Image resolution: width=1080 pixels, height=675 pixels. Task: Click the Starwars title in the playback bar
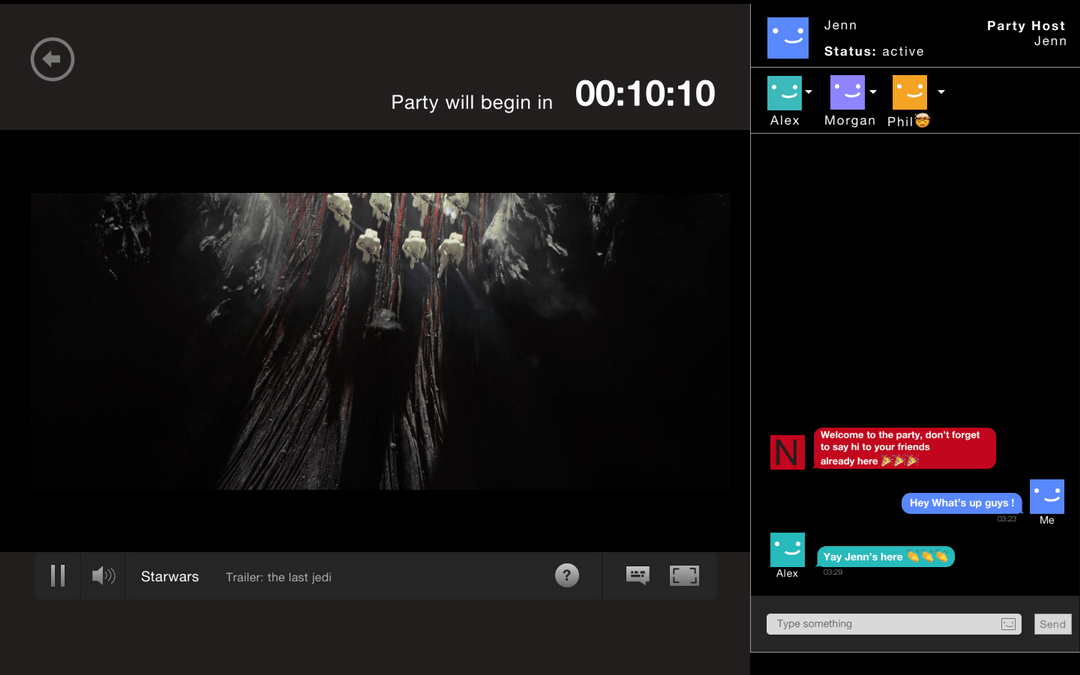169,576
